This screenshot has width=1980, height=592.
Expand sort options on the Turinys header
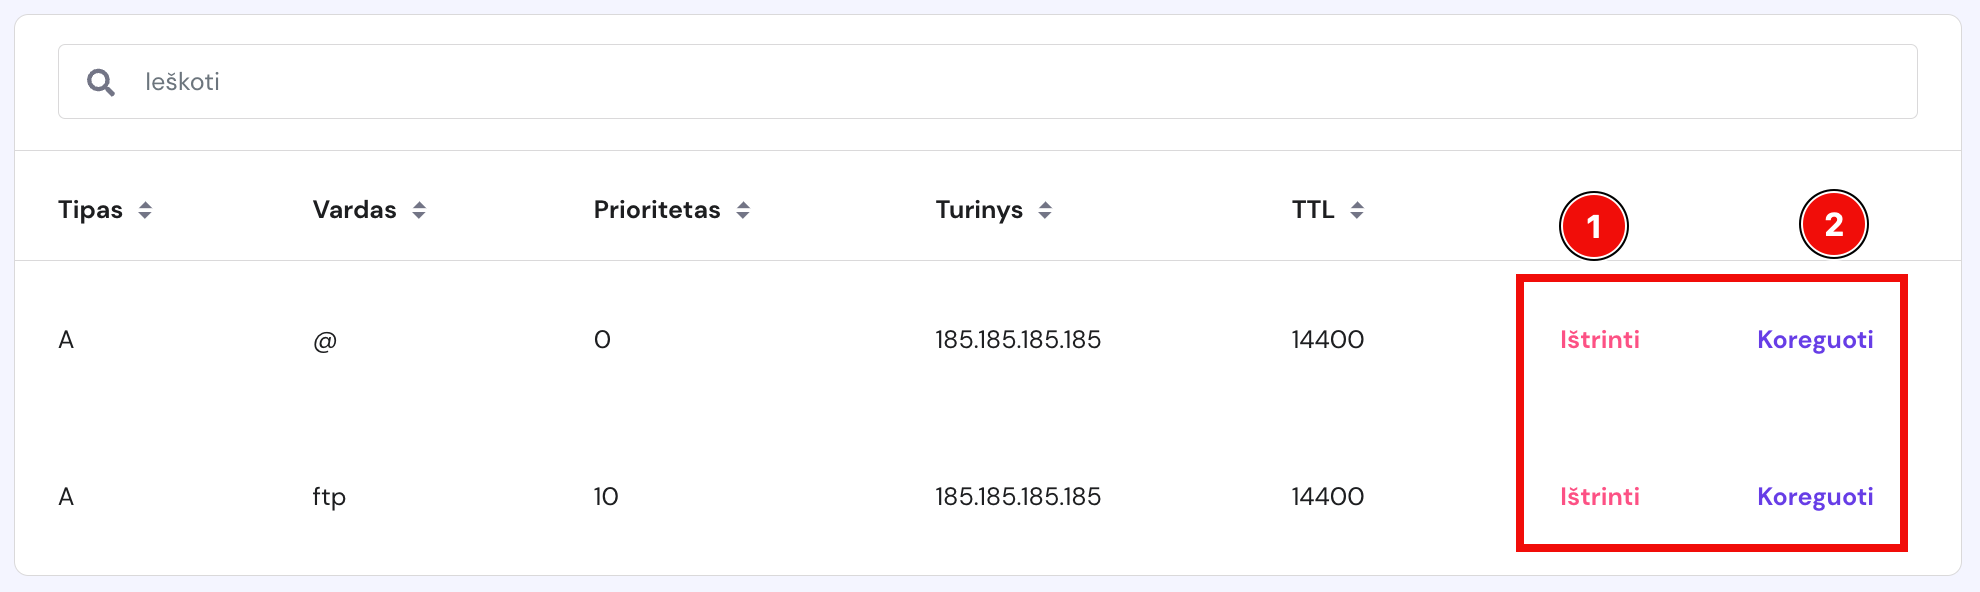coord(1045,210)
